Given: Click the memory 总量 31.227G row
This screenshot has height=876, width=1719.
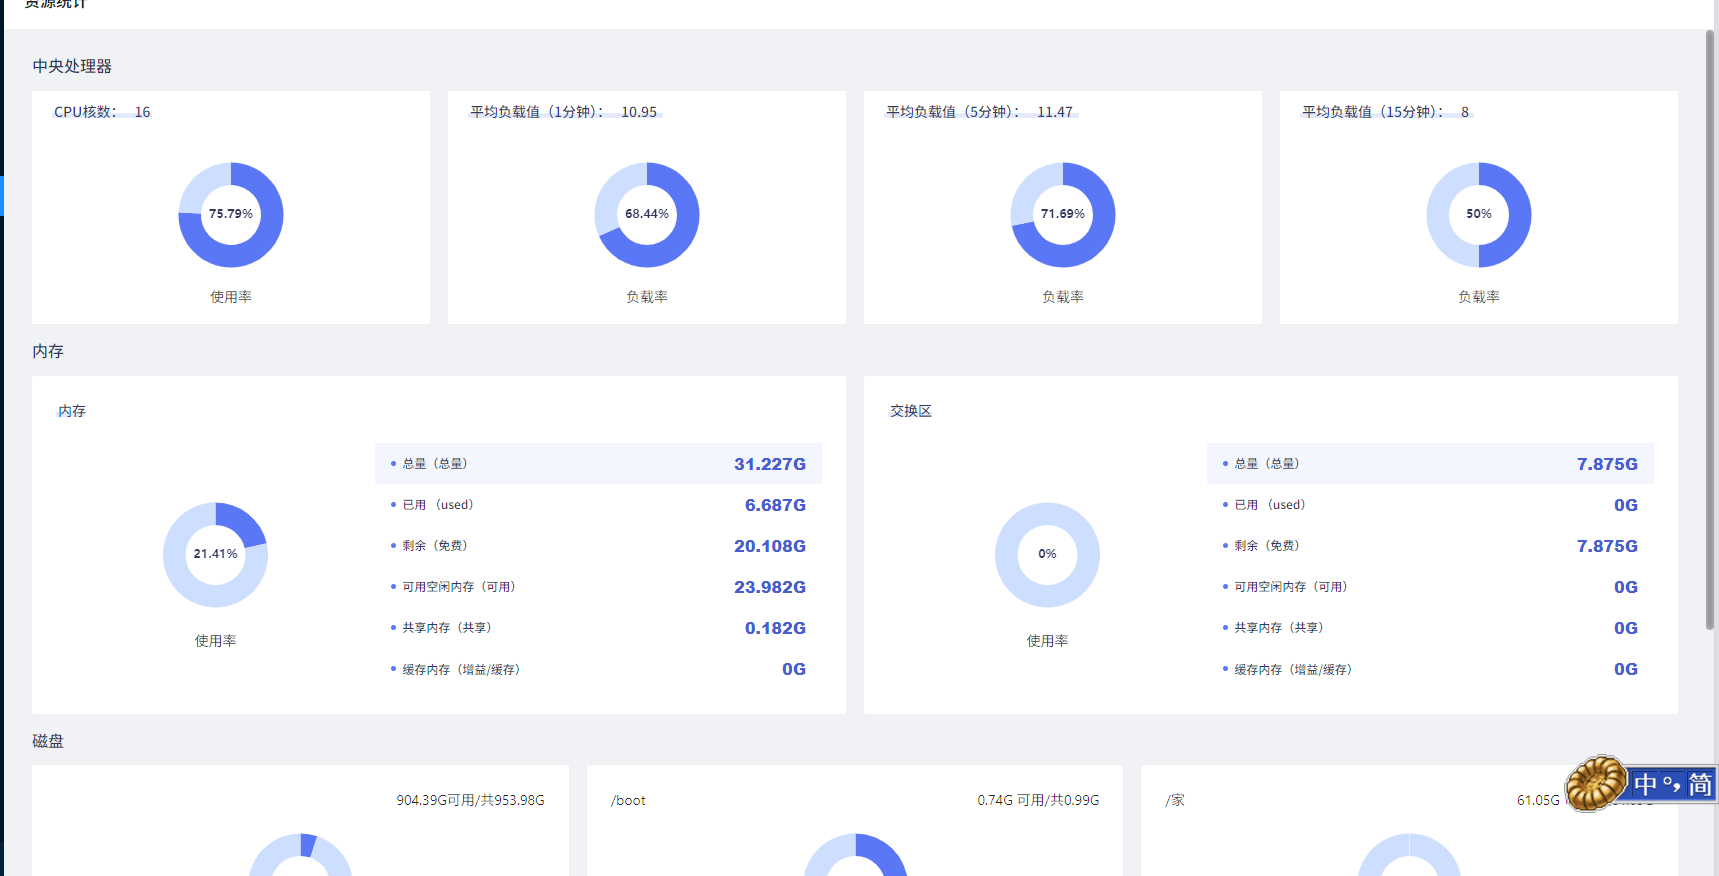Looking at the screenshot, I should (x=598, y=464).
